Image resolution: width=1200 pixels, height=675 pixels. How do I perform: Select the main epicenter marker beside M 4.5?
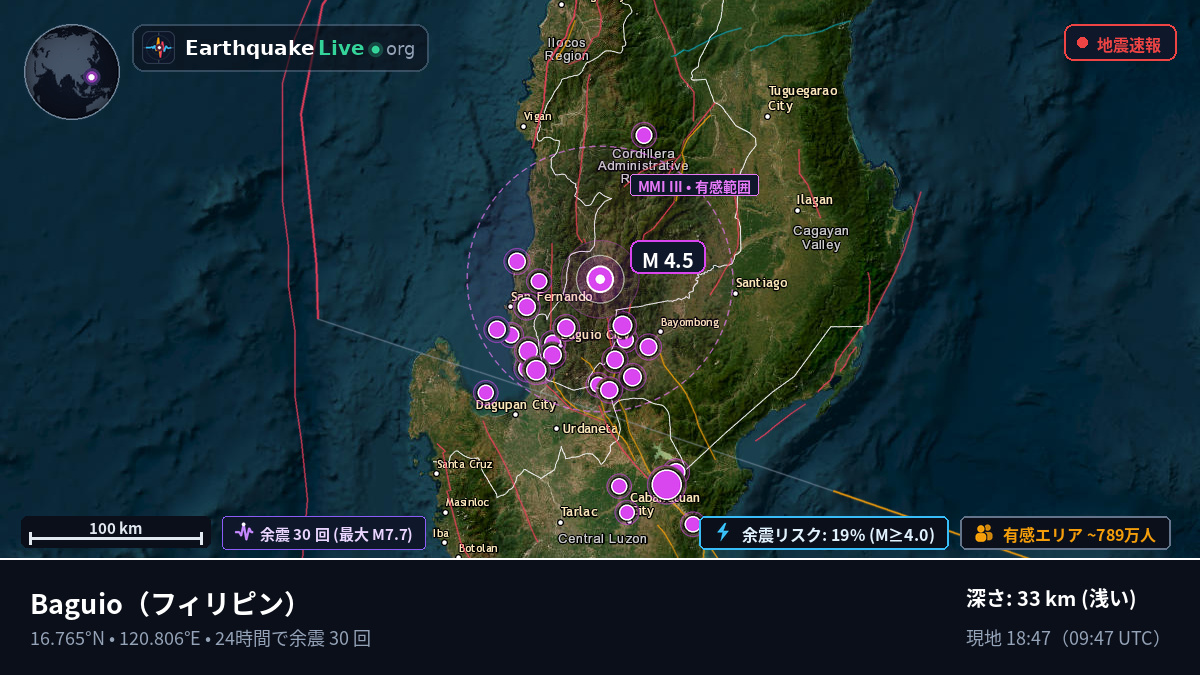600,279
